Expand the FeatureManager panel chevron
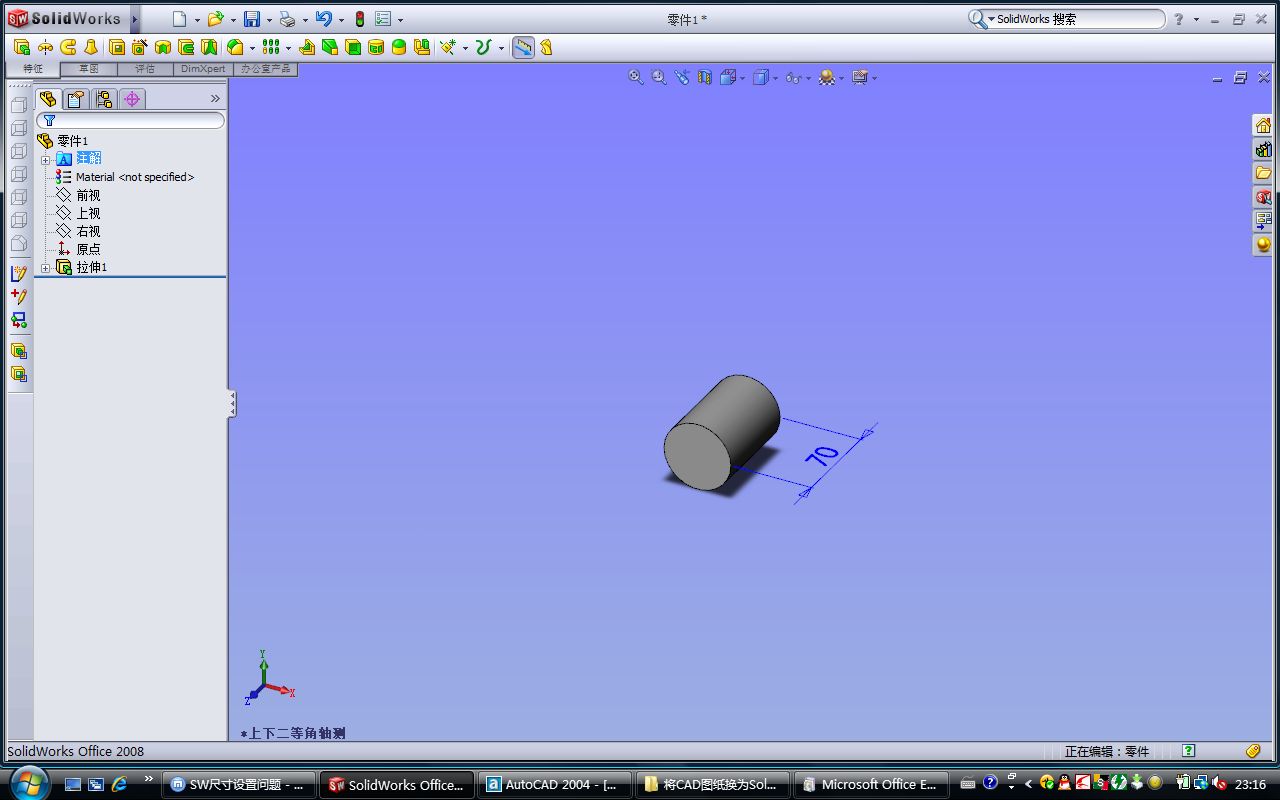 pyautogui.click(x=215, y=98)
